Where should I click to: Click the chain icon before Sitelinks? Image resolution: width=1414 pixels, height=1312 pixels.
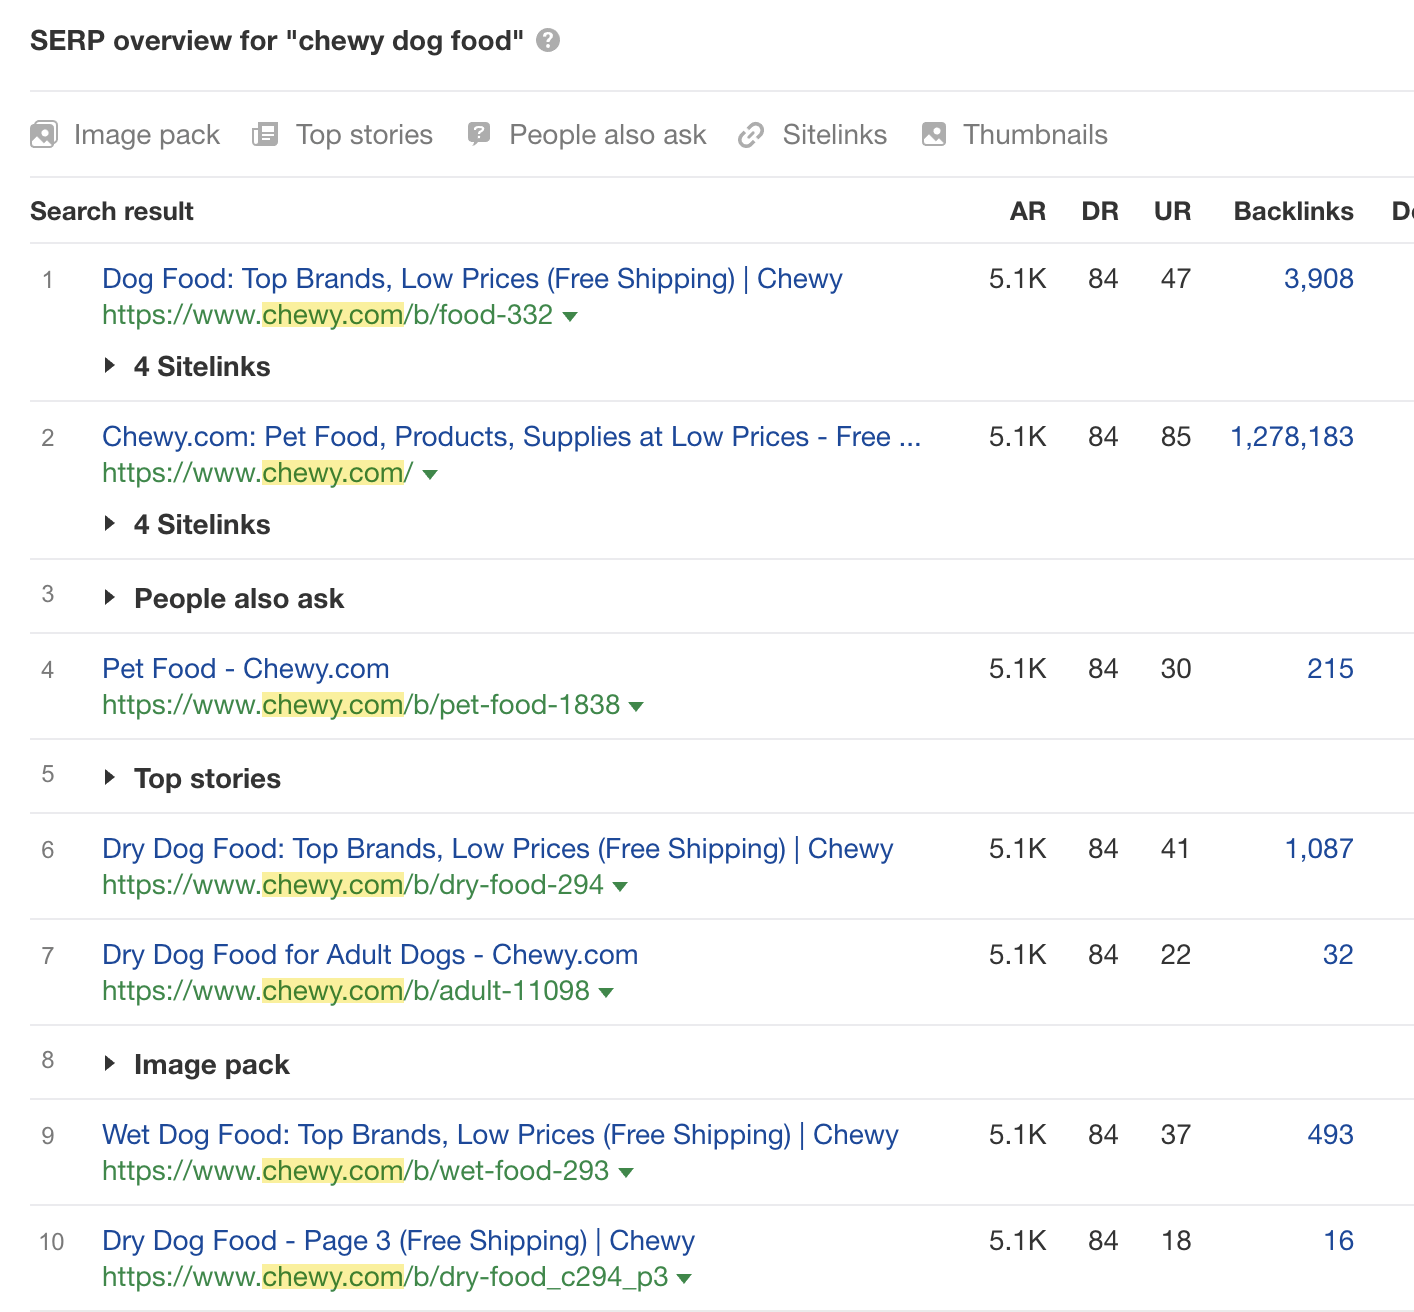pyautogui.click(x=750, y=133)
